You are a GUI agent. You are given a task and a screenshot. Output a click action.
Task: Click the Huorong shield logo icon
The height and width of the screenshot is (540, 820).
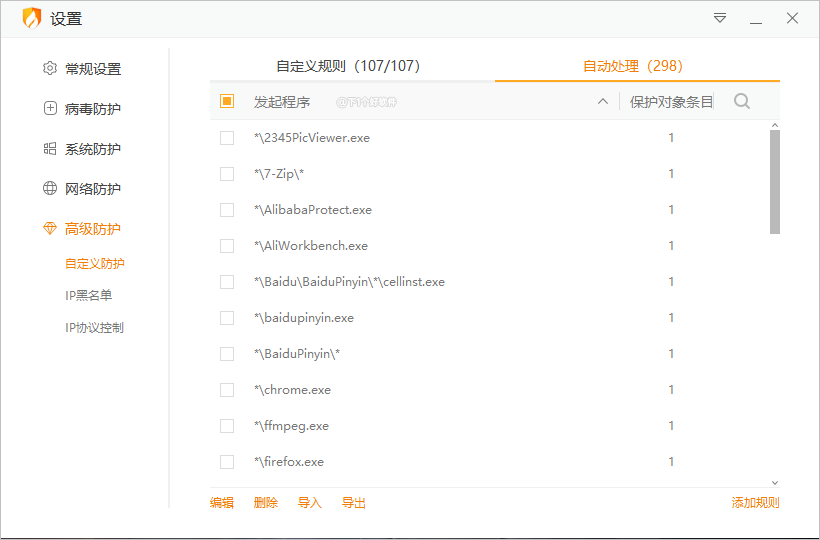tap(32, 18)
